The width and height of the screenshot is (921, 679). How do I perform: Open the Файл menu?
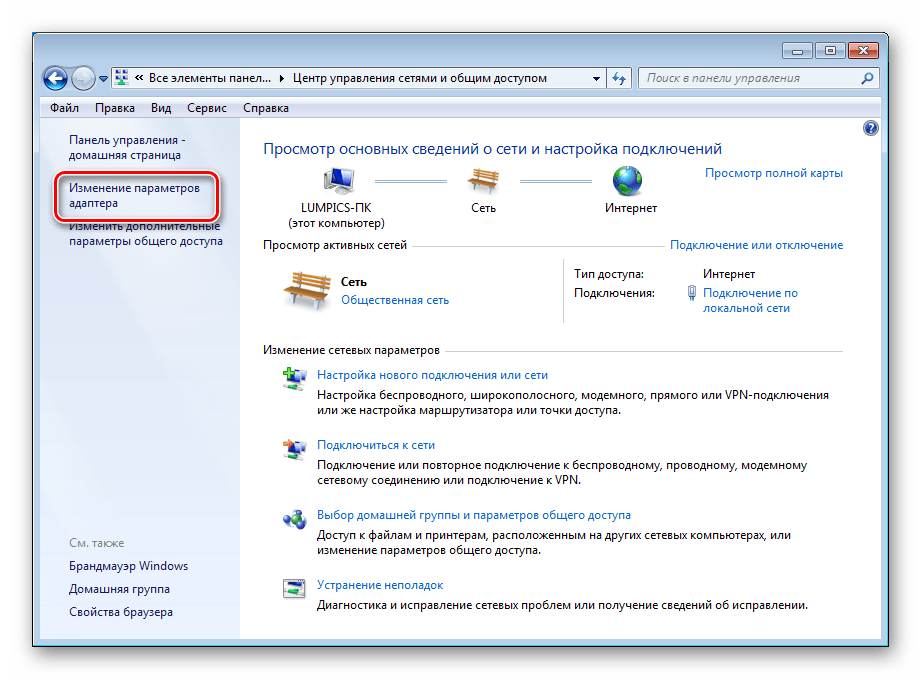tap(65, 108)
